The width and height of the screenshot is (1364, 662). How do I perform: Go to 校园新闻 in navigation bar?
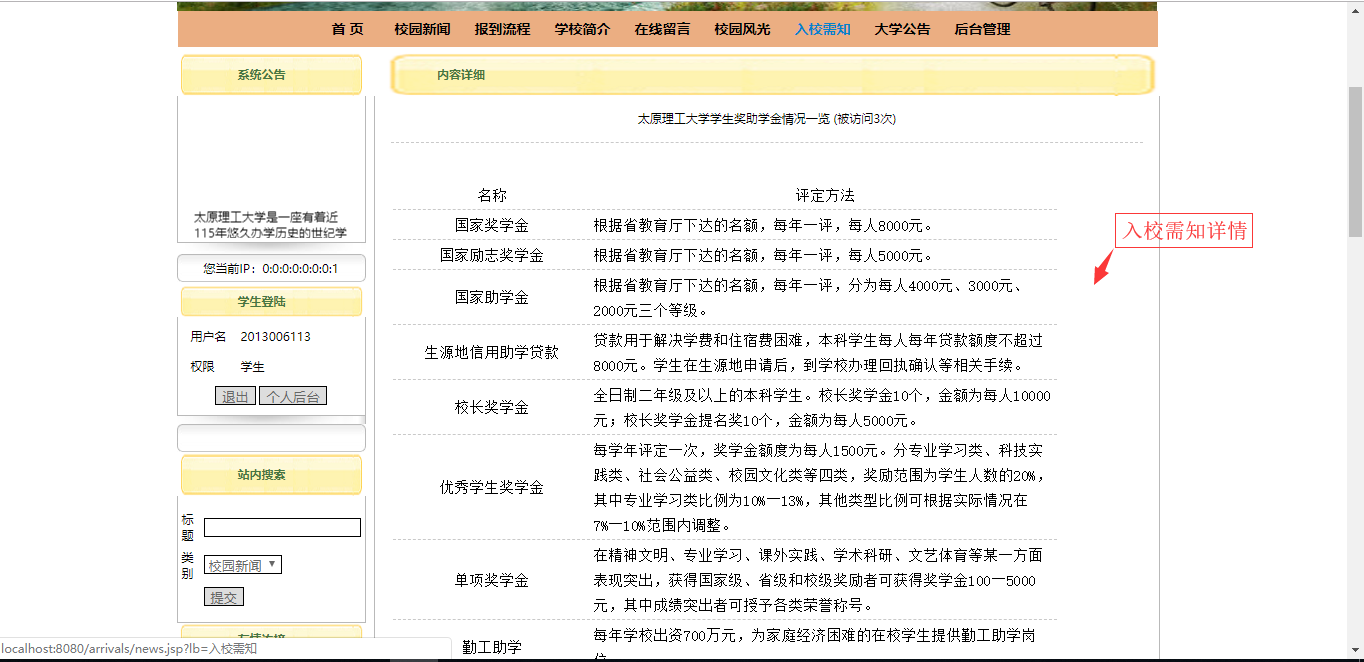click(x=422, y=29)
